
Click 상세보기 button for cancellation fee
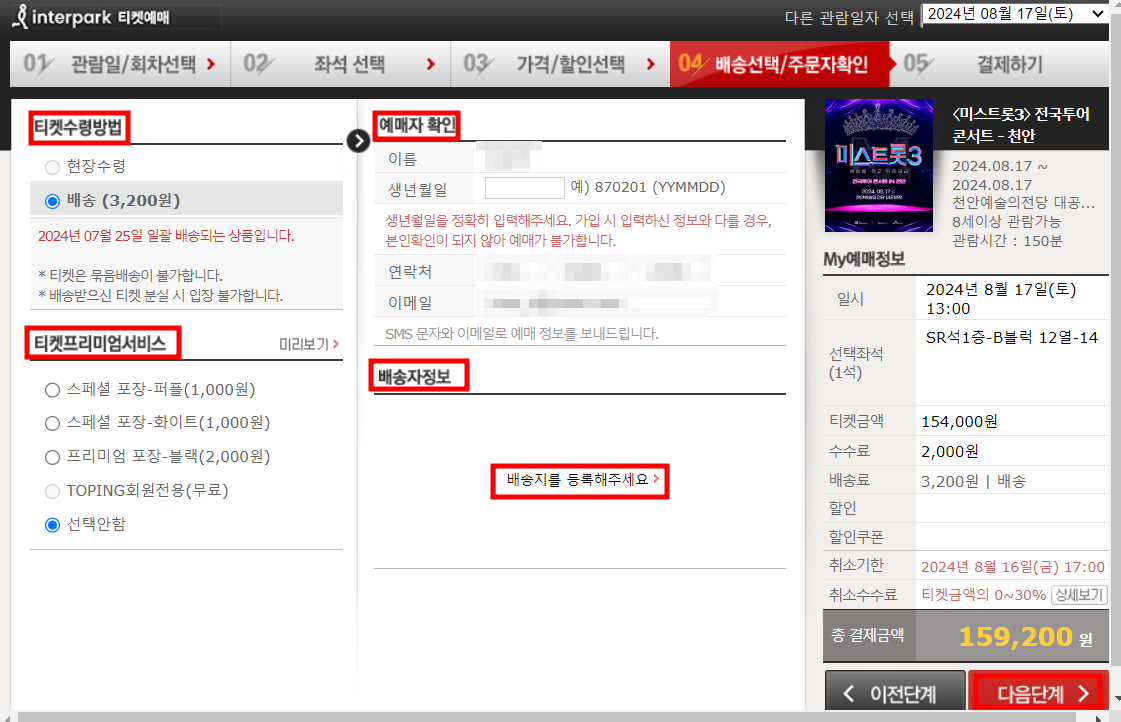1080,595
